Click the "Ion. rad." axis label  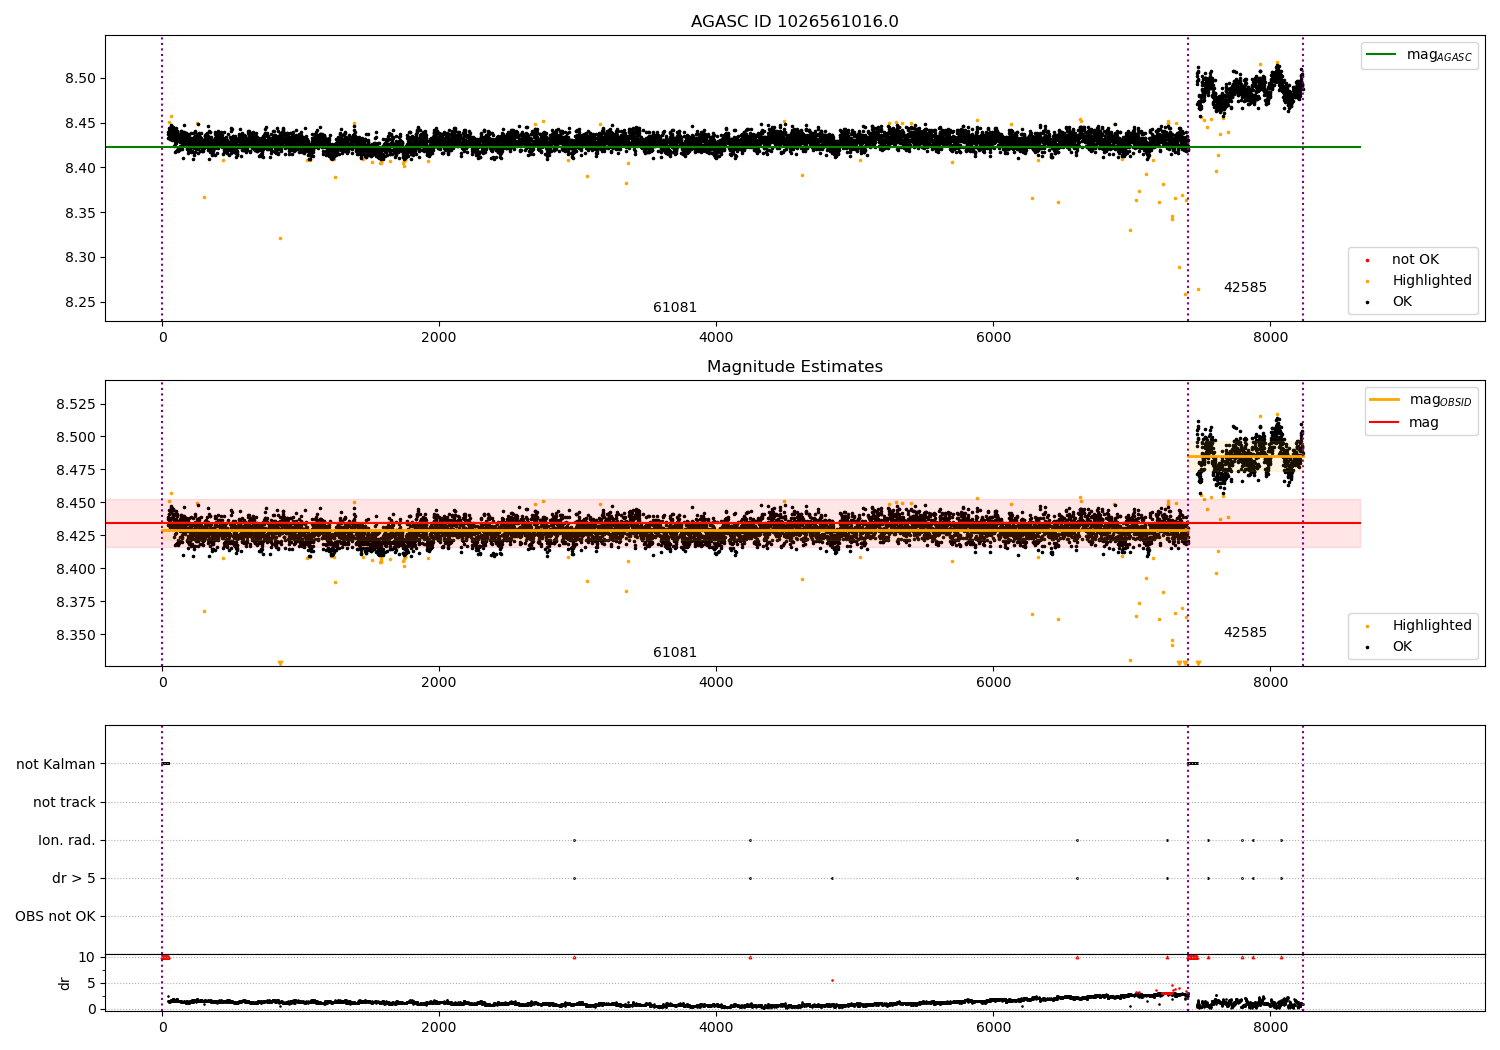67,841
